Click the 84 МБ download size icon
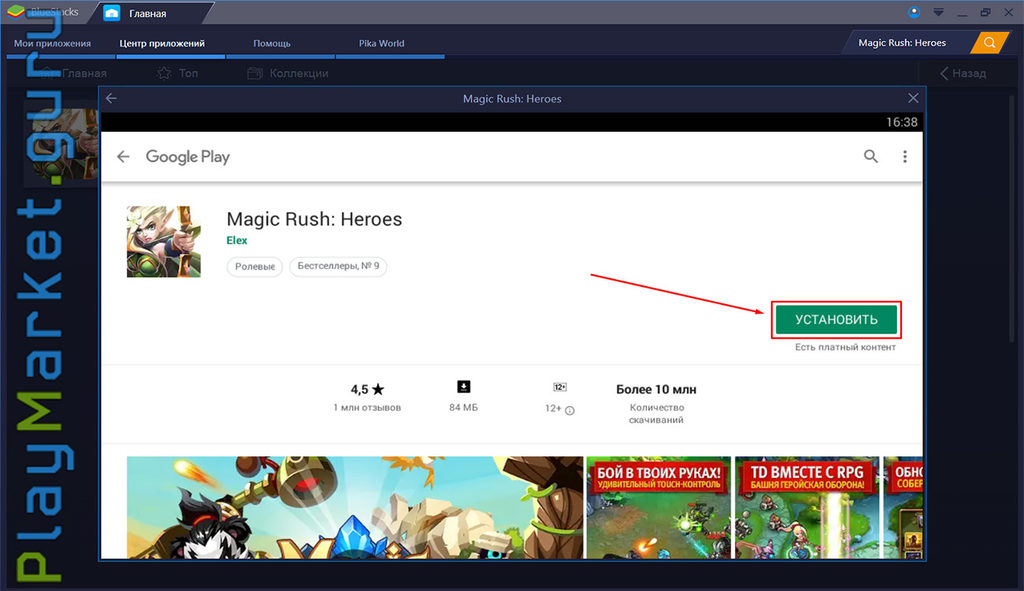The width and height of the screenshot is (1024, 591). [464, 387]
